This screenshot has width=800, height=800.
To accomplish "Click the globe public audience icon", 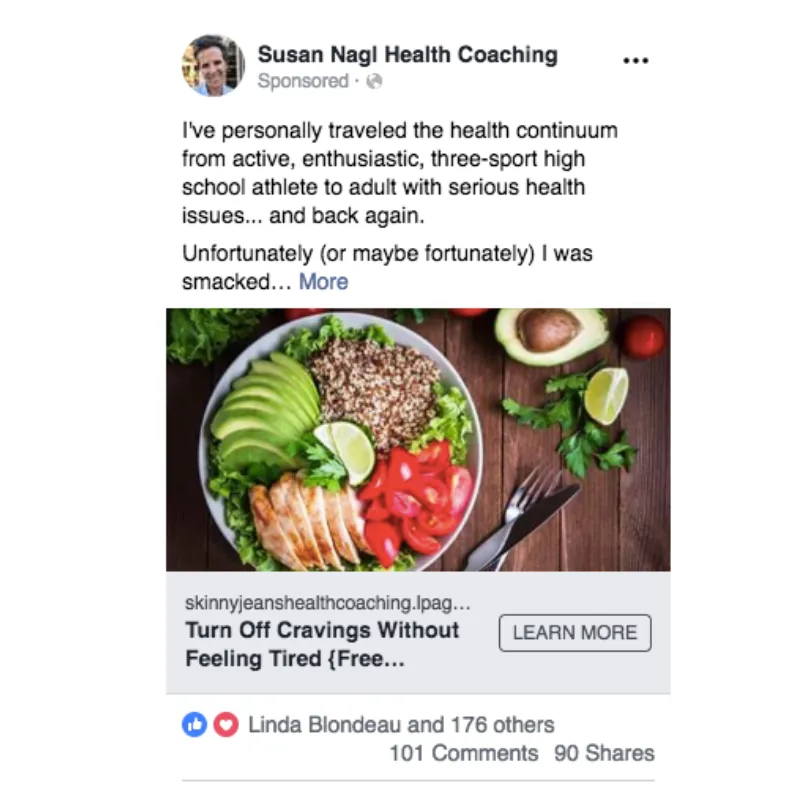I will point(374,81).
